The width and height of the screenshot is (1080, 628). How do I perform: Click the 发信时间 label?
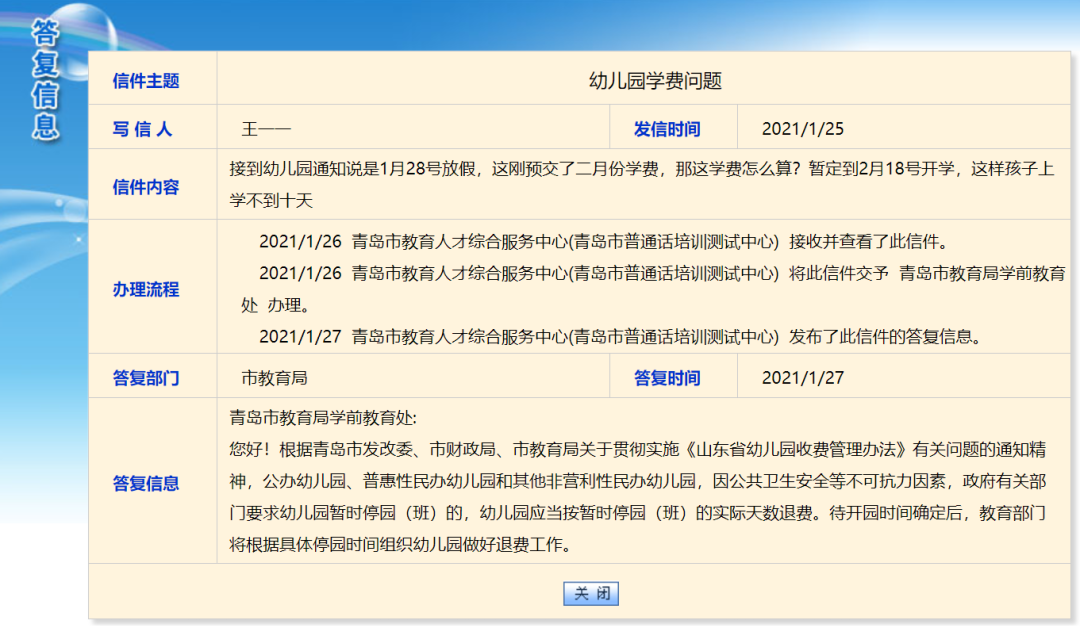(667, 129)
